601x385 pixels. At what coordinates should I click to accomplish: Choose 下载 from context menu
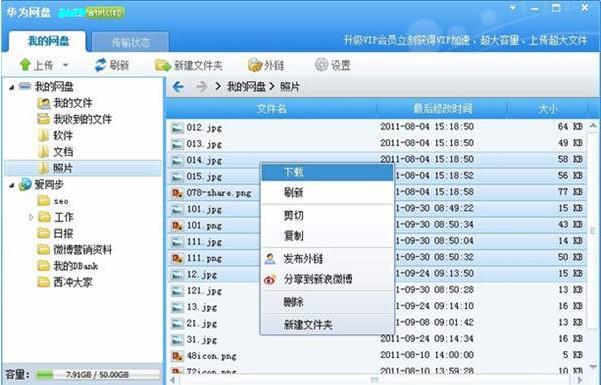pyautogui.click(x=327, y=173)
